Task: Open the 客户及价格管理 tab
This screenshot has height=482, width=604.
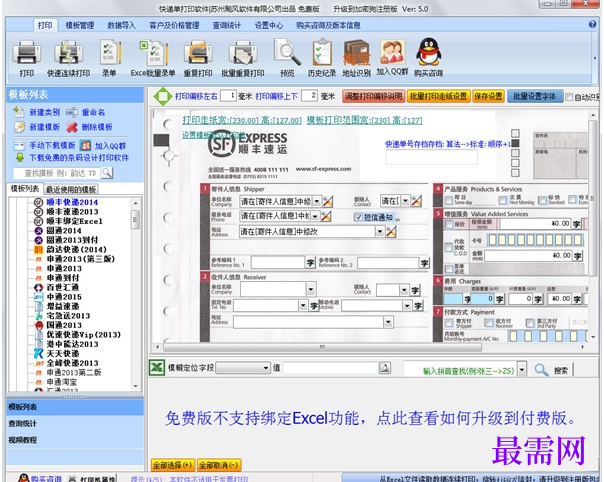Action: tap(174, 25)
